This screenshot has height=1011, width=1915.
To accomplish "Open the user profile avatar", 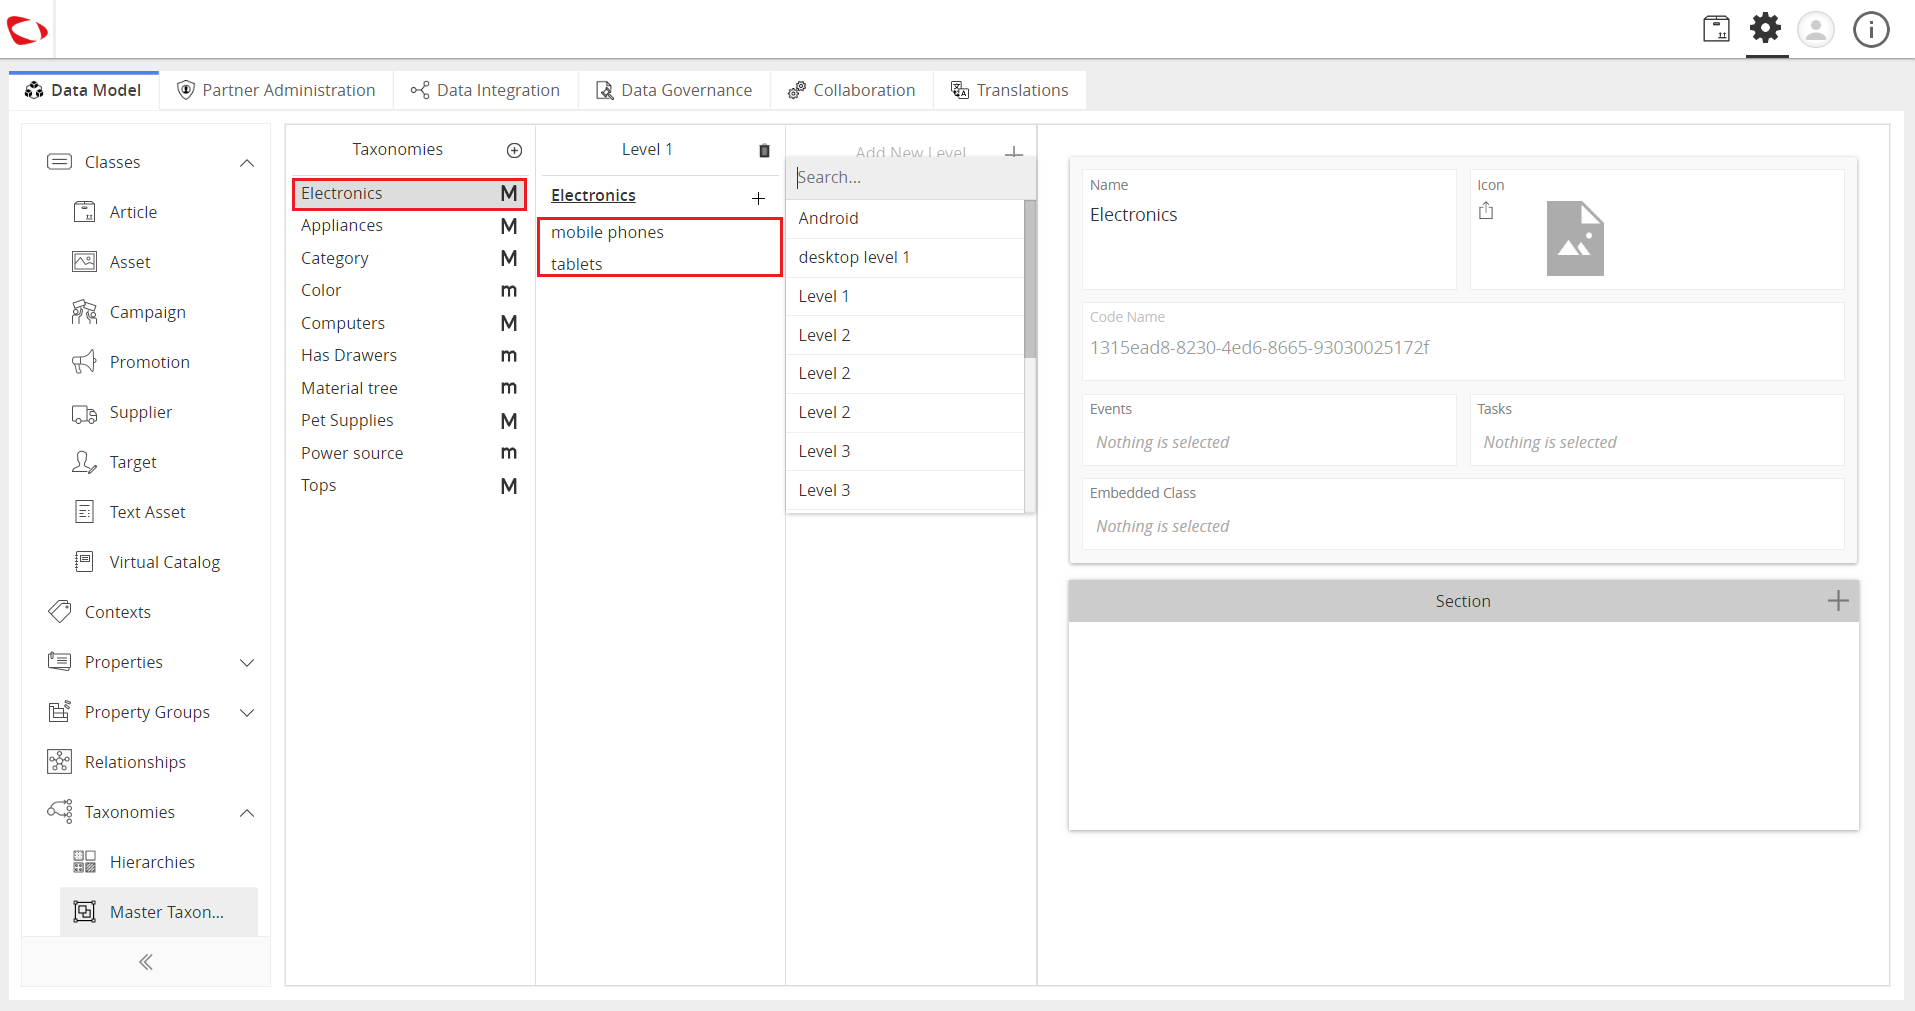I will click(1816, 29).
